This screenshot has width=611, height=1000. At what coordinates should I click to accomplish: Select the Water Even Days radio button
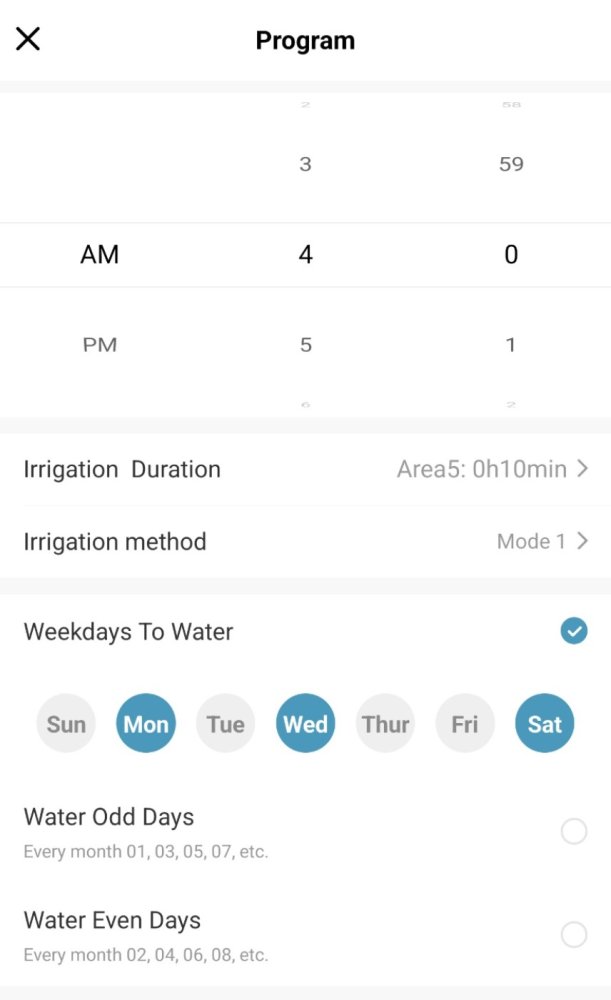(x=574, y=934)
